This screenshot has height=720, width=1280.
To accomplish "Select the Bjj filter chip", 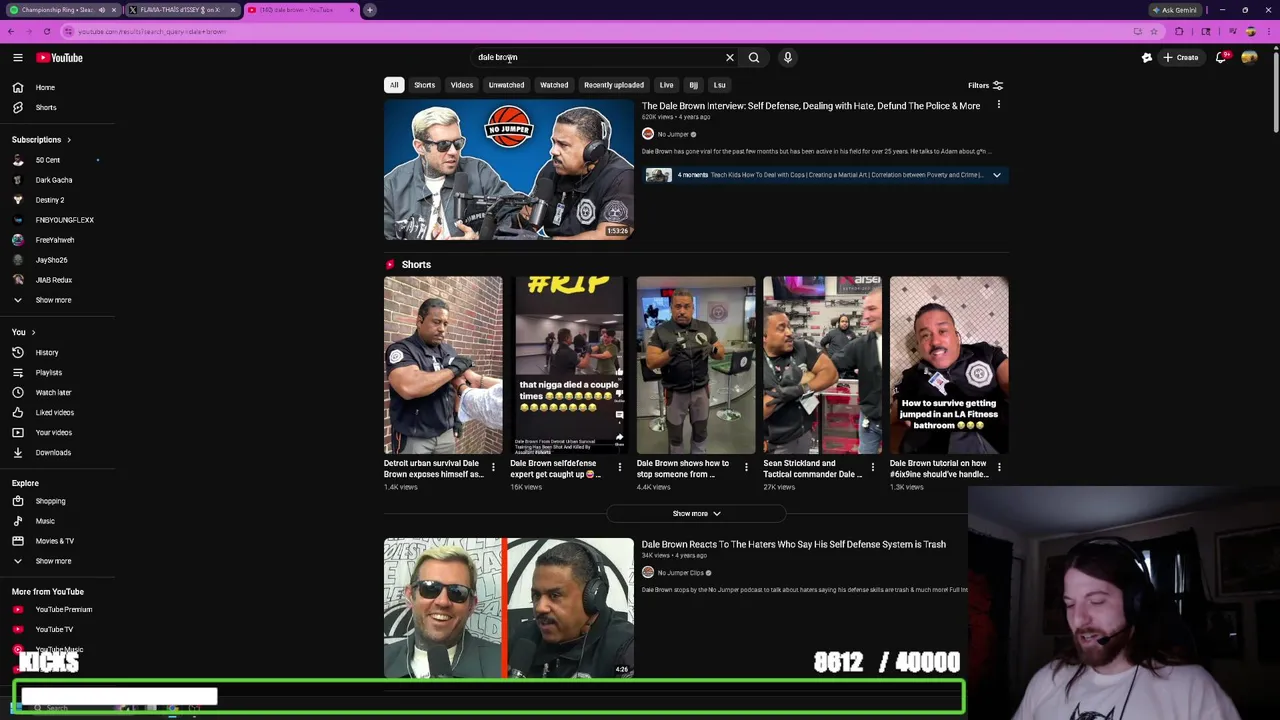I will 693,85.
